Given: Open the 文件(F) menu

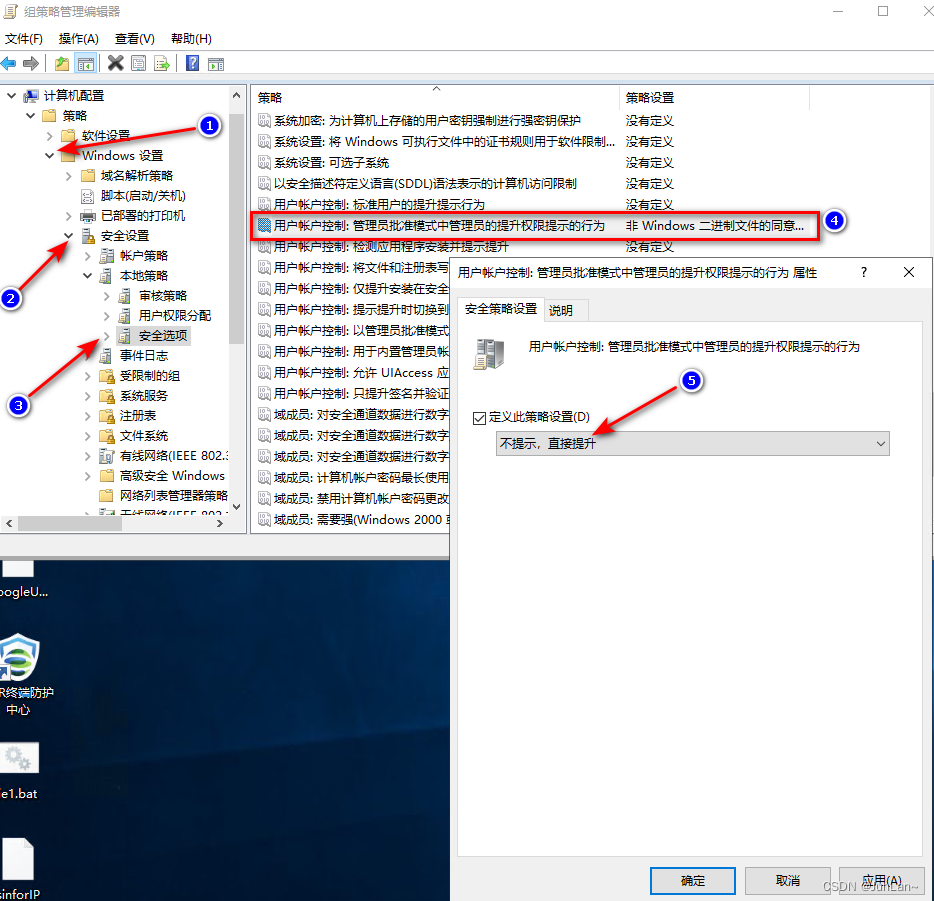Looking at the screenshot, I should coord(24,39).
